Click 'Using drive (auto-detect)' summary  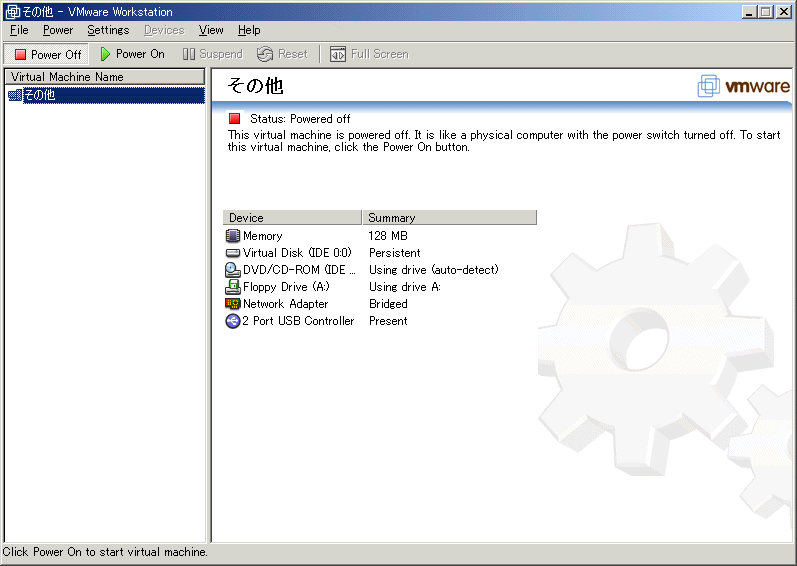pyautogui.click(x=434, y=270)
